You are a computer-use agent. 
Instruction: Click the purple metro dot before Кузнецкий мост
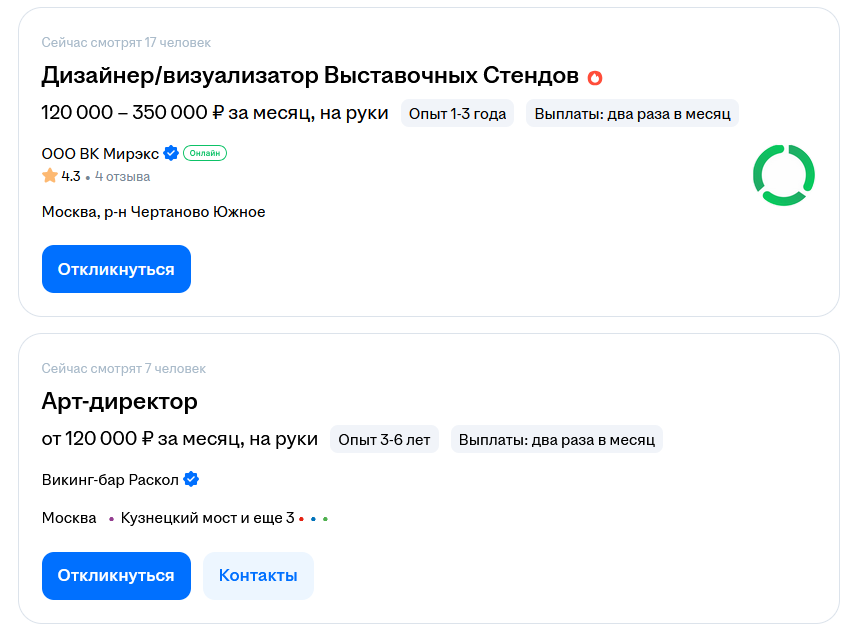click(x=110, y=517)
